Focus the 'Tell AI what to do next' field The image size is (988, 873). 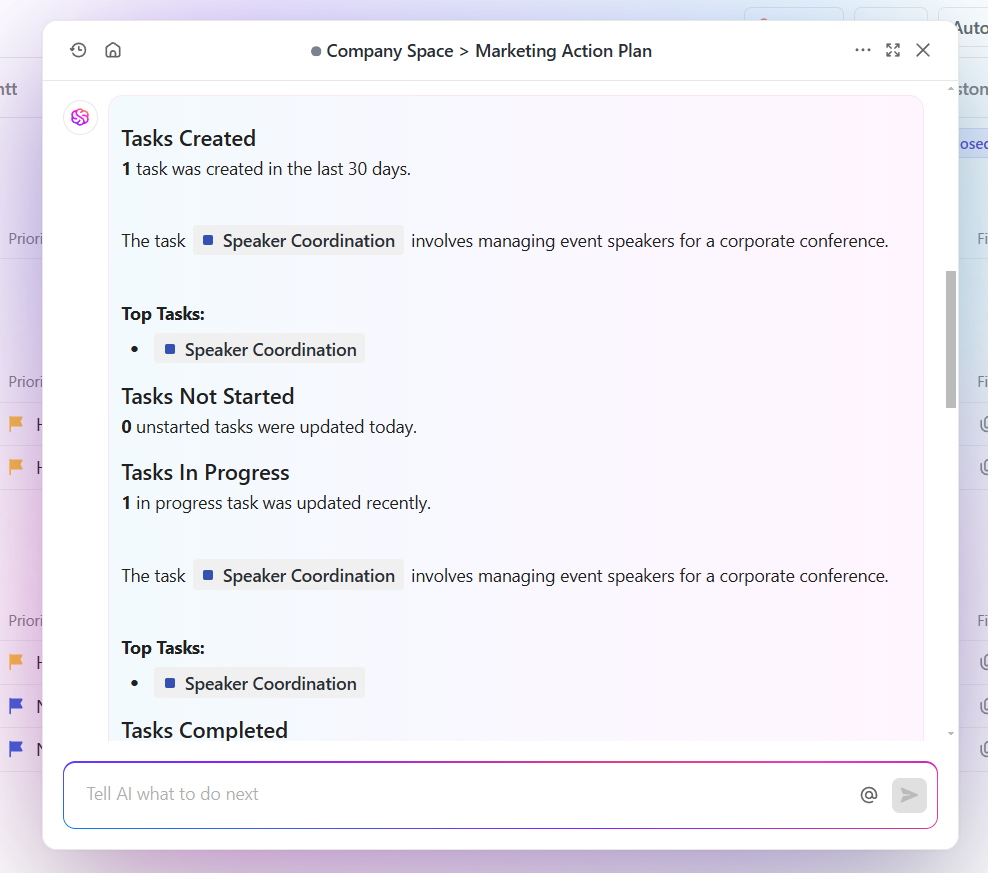click(x=460, y=795)
